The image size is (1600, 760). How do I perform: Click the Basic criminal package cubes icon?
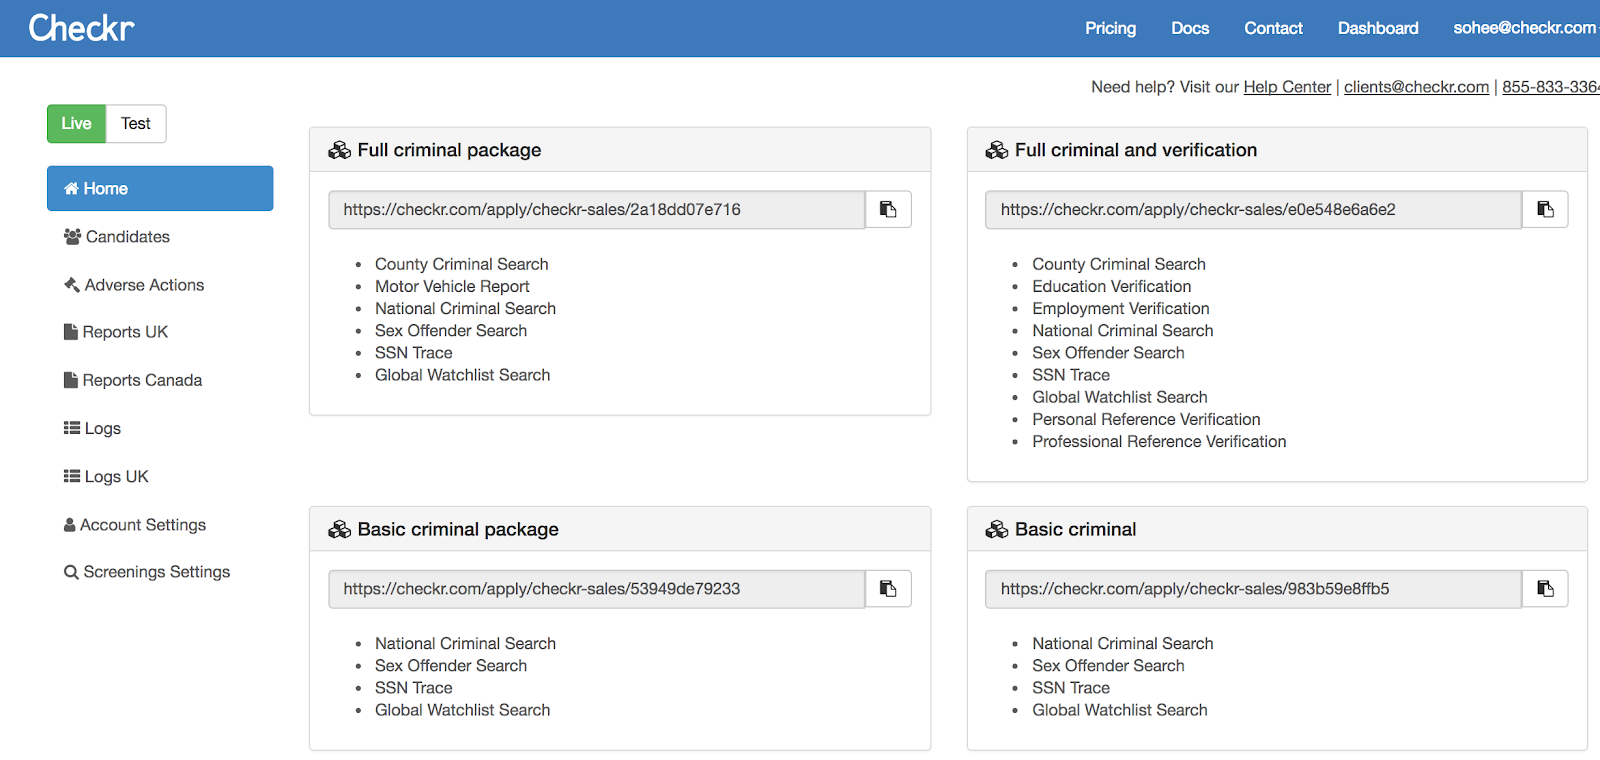coord(340,529)
